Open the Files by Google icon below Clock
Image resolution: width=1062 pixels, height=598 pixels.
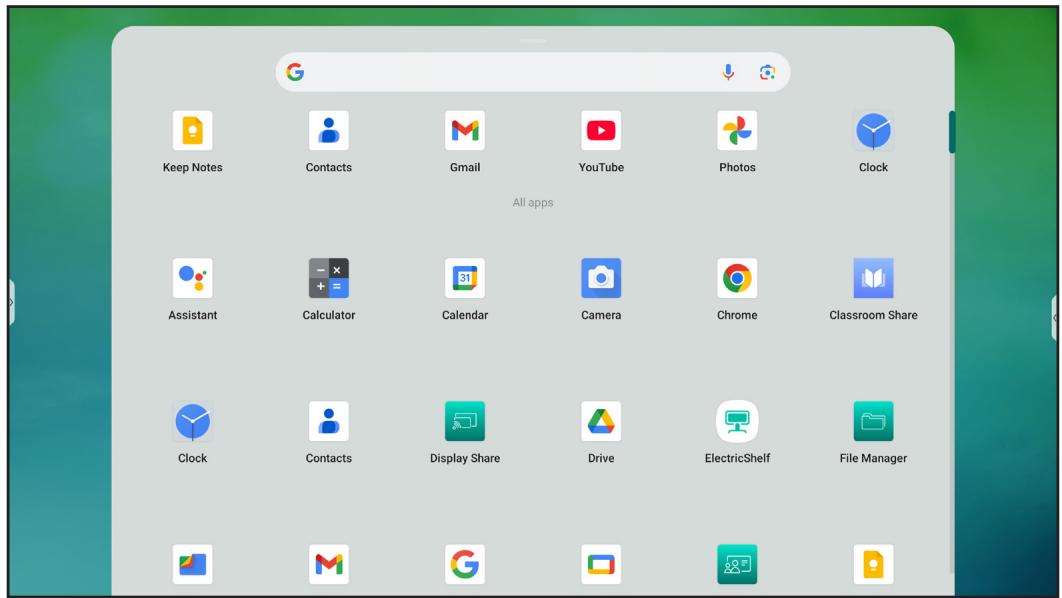point(192,564)
